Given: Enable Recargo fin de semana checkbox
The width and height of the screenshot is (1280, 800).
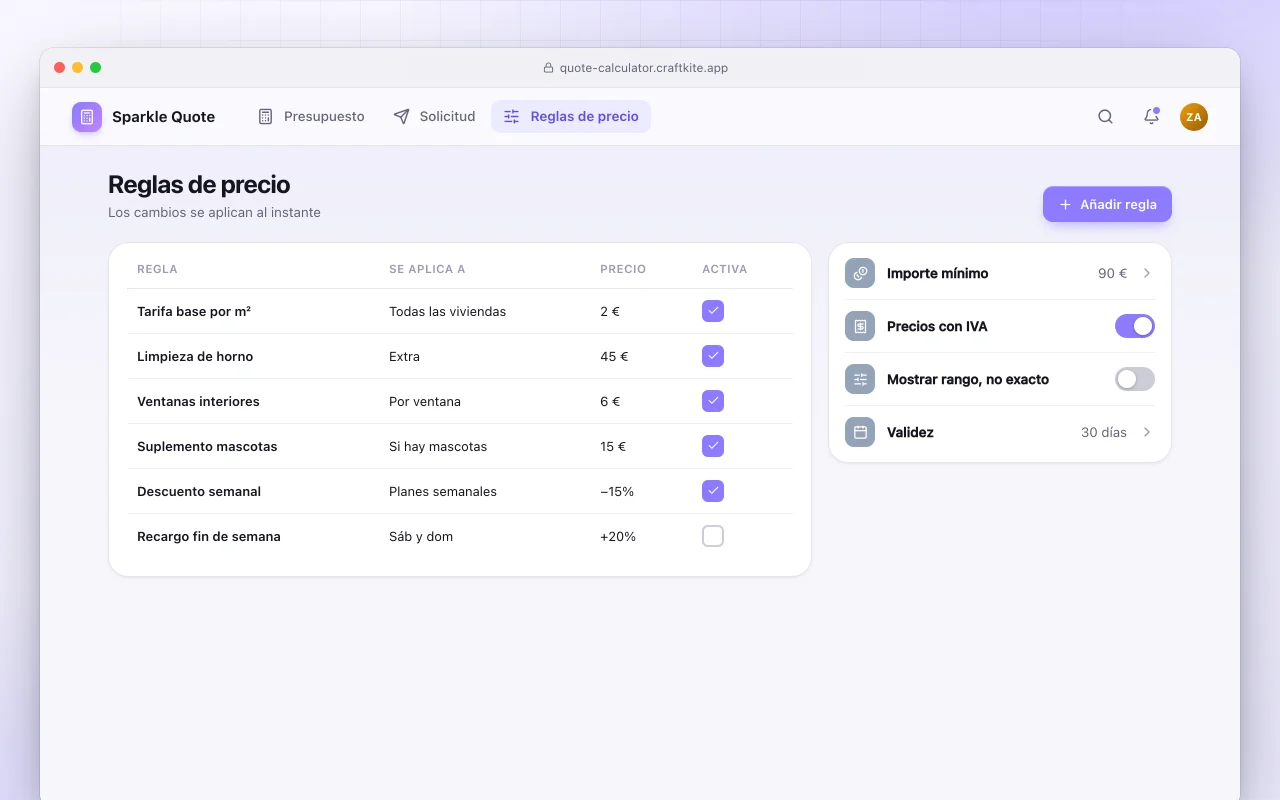Looking at the screenshot, I should [x=713, y=536].
